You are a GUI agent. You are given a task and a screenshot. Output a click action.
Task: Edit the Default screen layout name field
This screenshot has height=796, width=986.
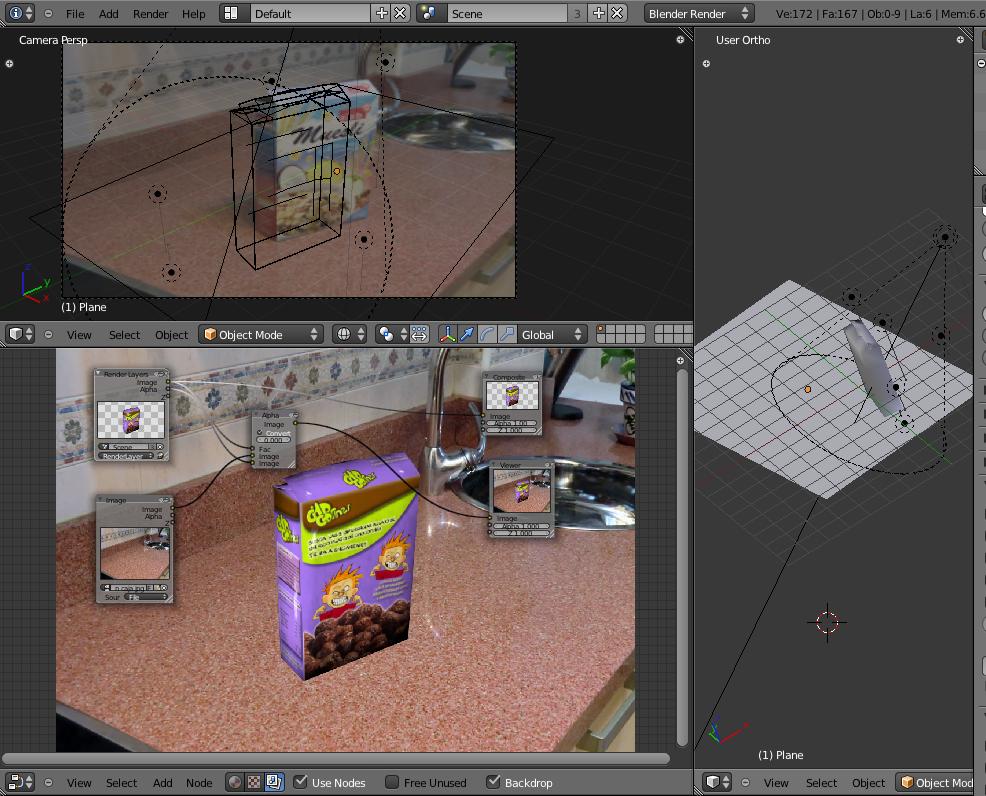coord(309,13)
